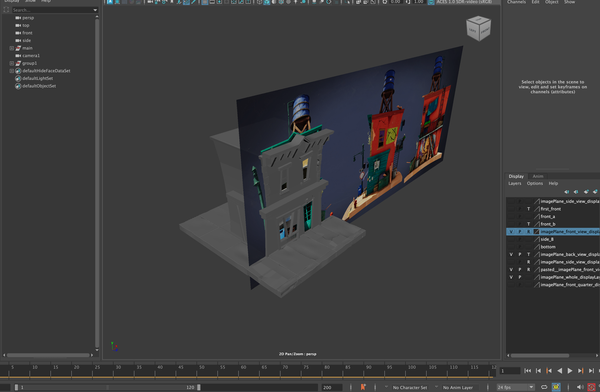Toggle the audio speaker icon

tap(580, 387)
